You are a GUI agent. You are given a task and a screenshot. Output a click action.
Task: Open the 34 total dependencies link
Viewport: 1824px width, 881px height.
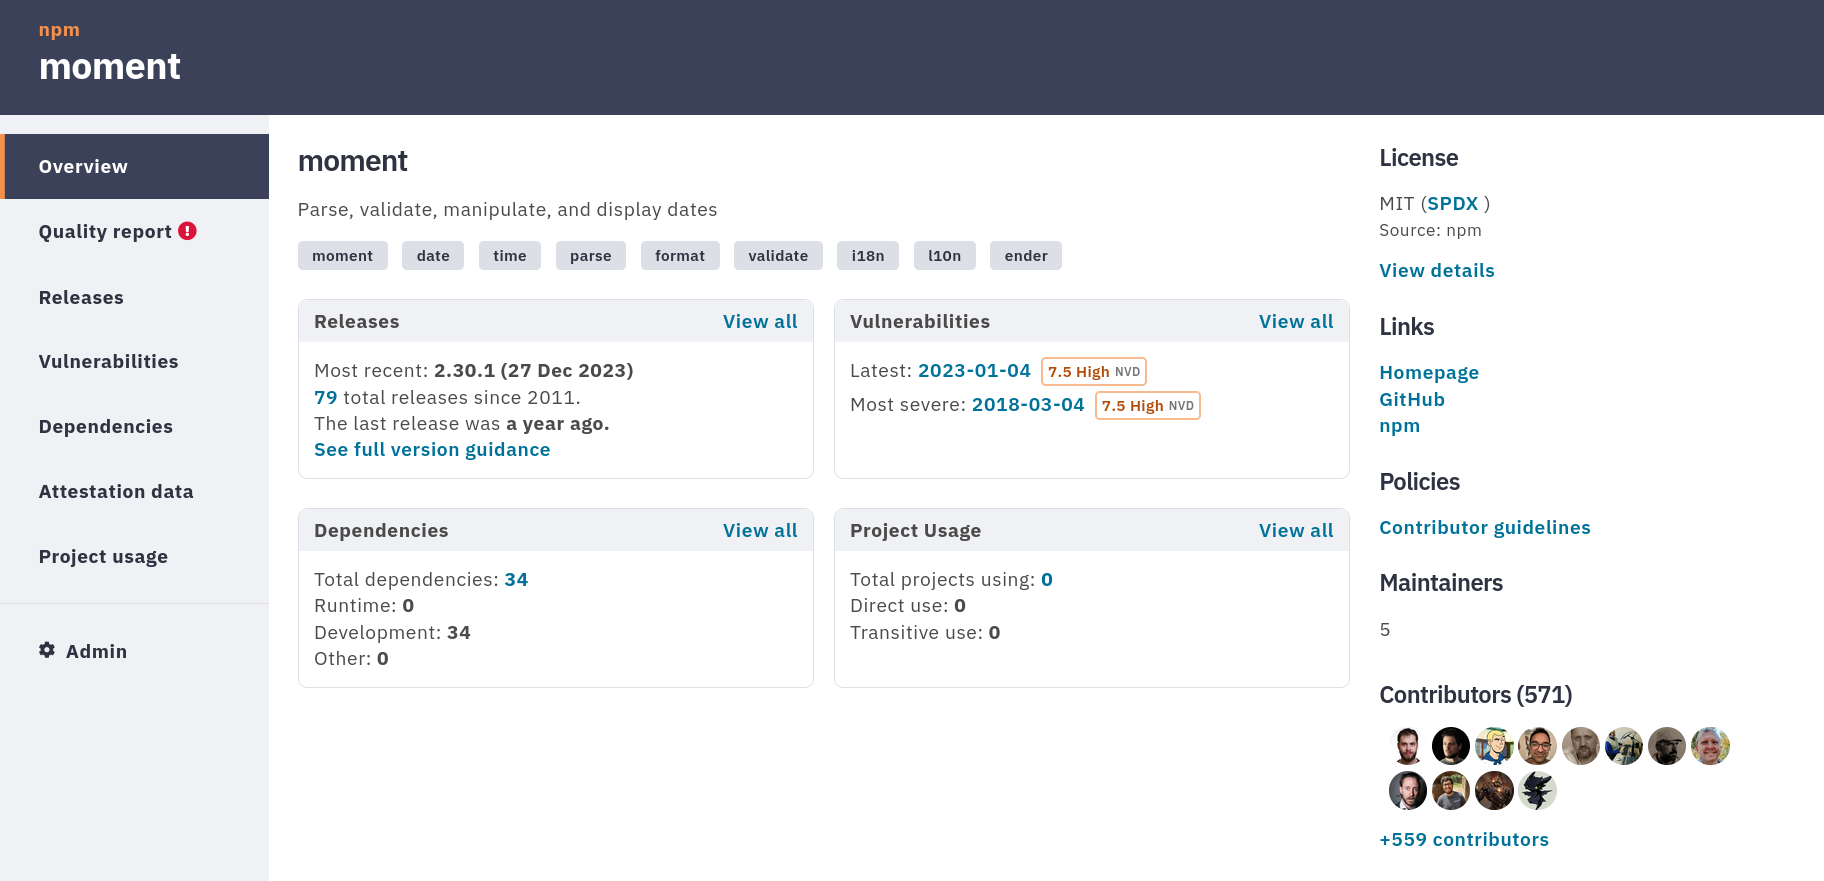[516, 579]
